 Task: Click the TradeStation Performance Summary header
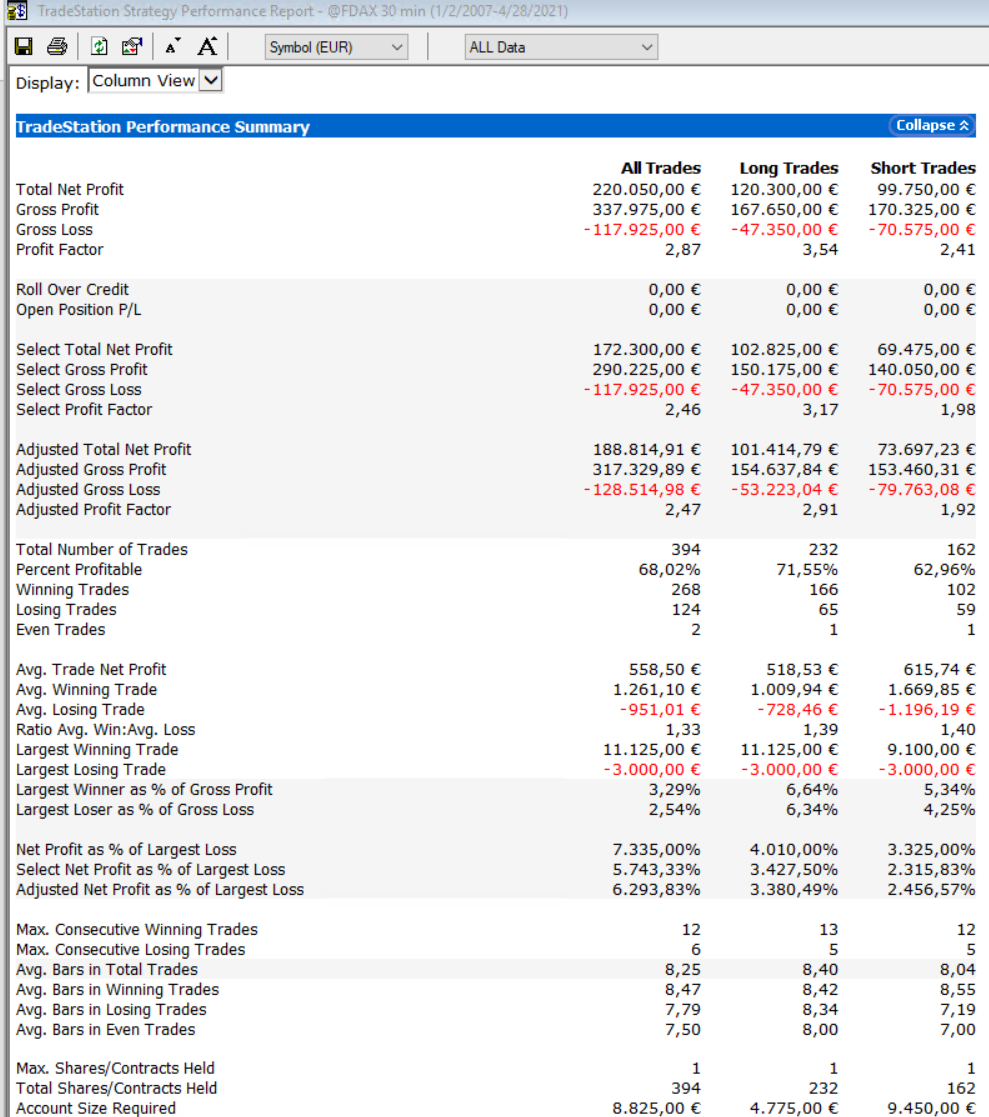[163, 127]
